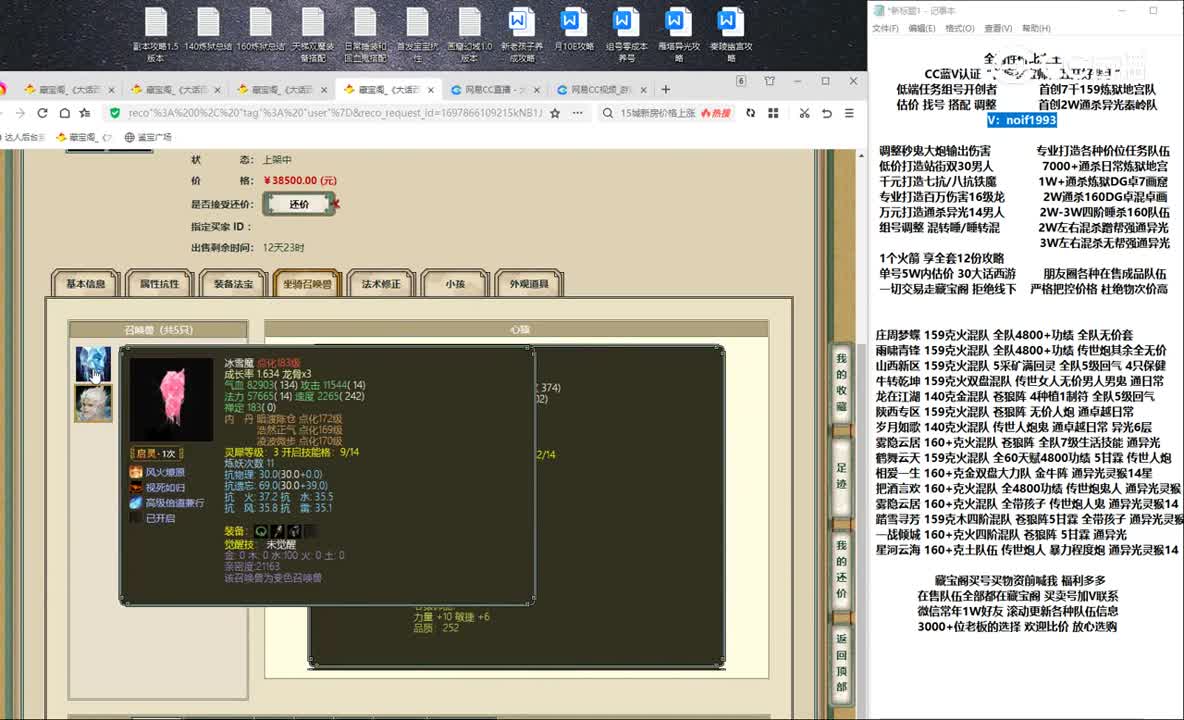Open the browser home page icon

(x=65, y=113)
